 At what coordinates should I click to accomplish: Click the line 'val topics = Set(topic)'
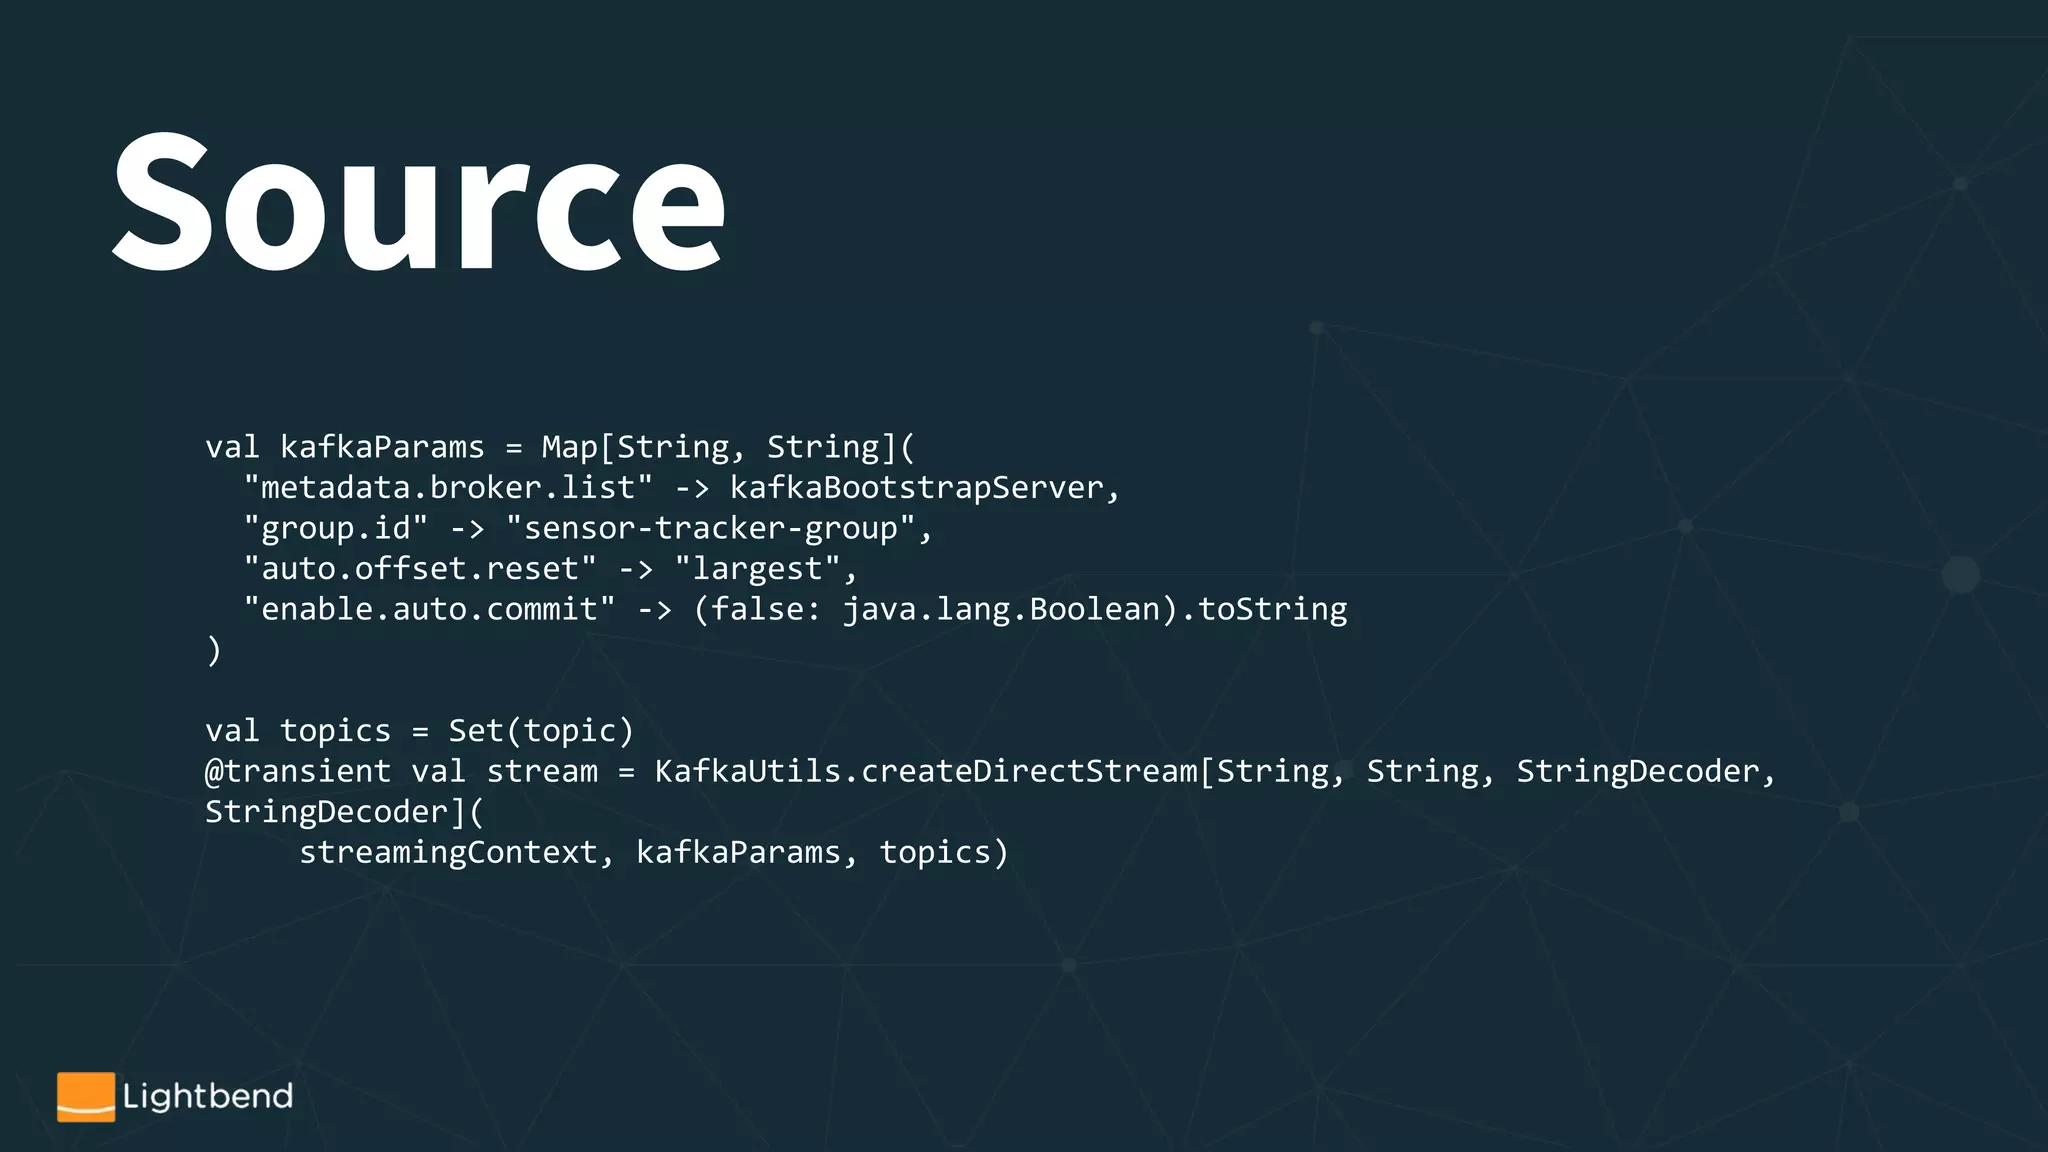coord(420,731)
